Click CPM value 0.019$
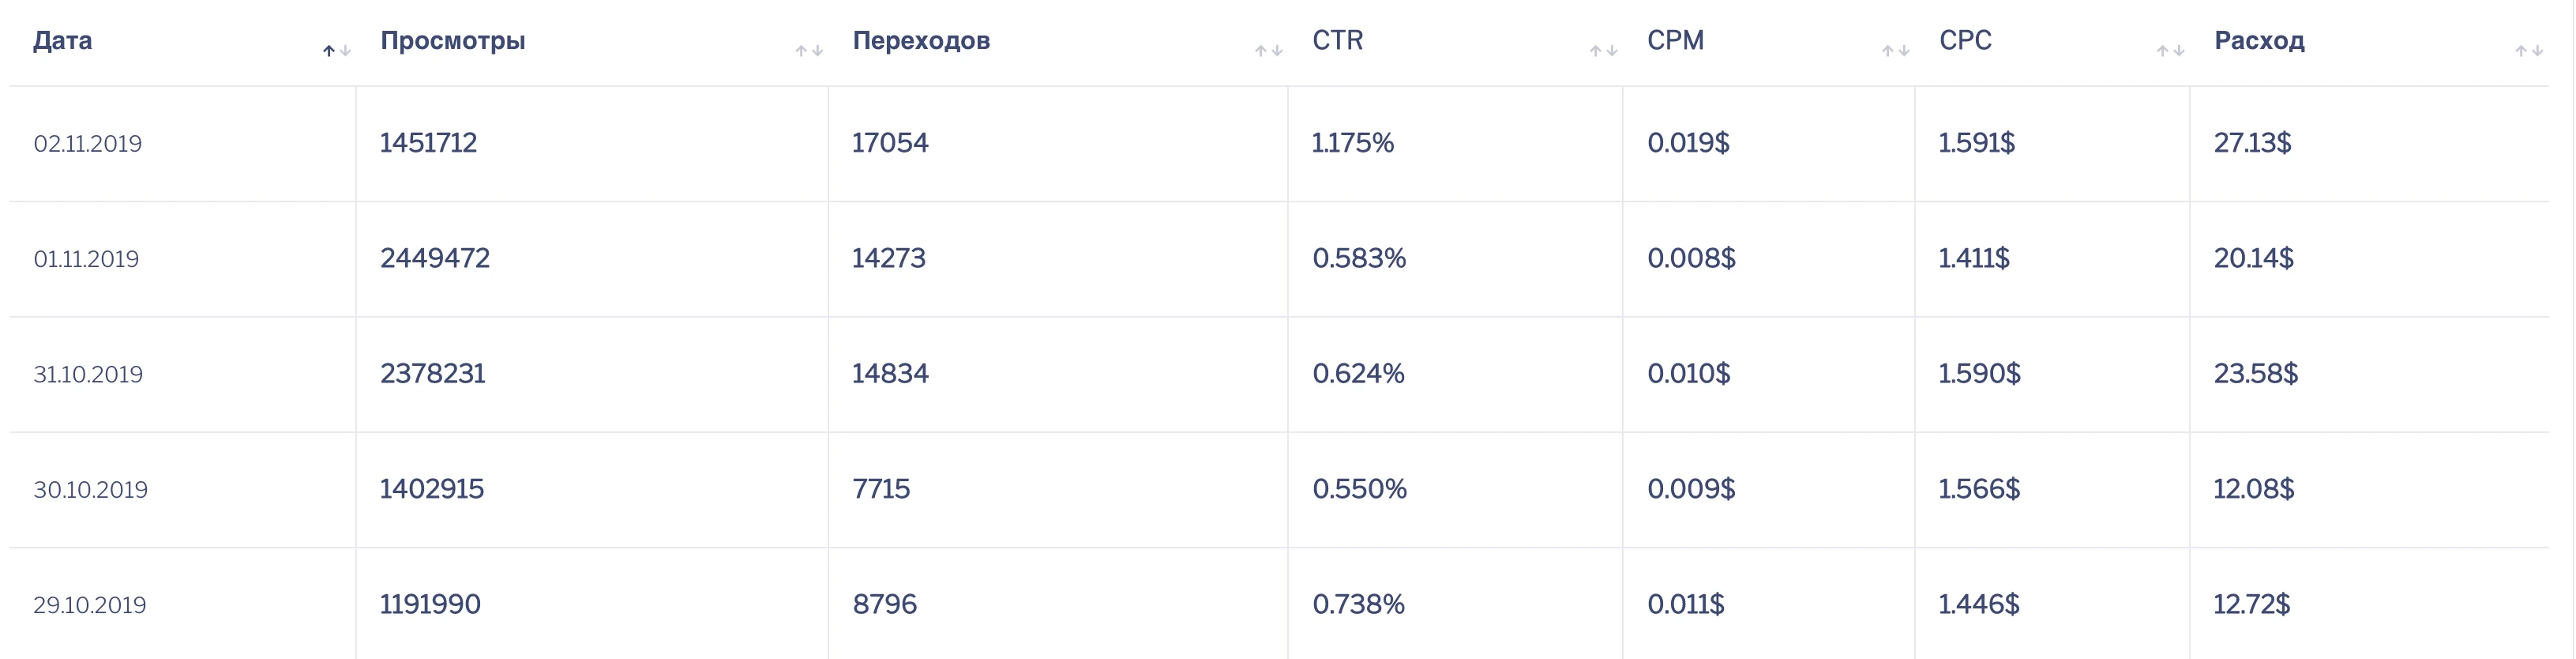2576x659 pixels. click(x=1688, y=143)
